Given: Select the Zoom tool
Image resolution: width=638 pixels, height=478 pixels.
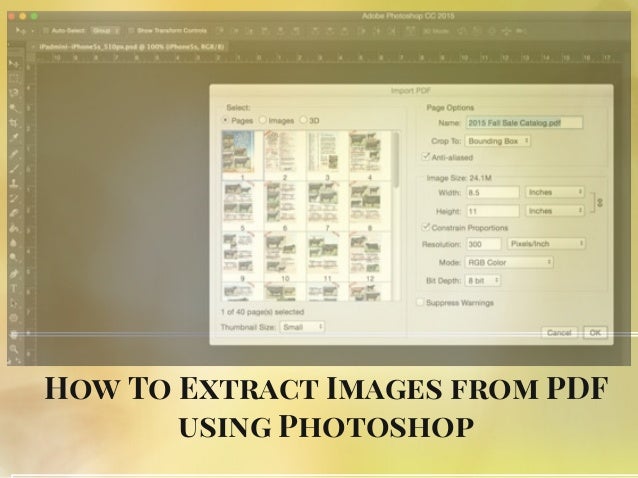Looking at the screenshot, I should pyautogui.click(x=14, y=349).
